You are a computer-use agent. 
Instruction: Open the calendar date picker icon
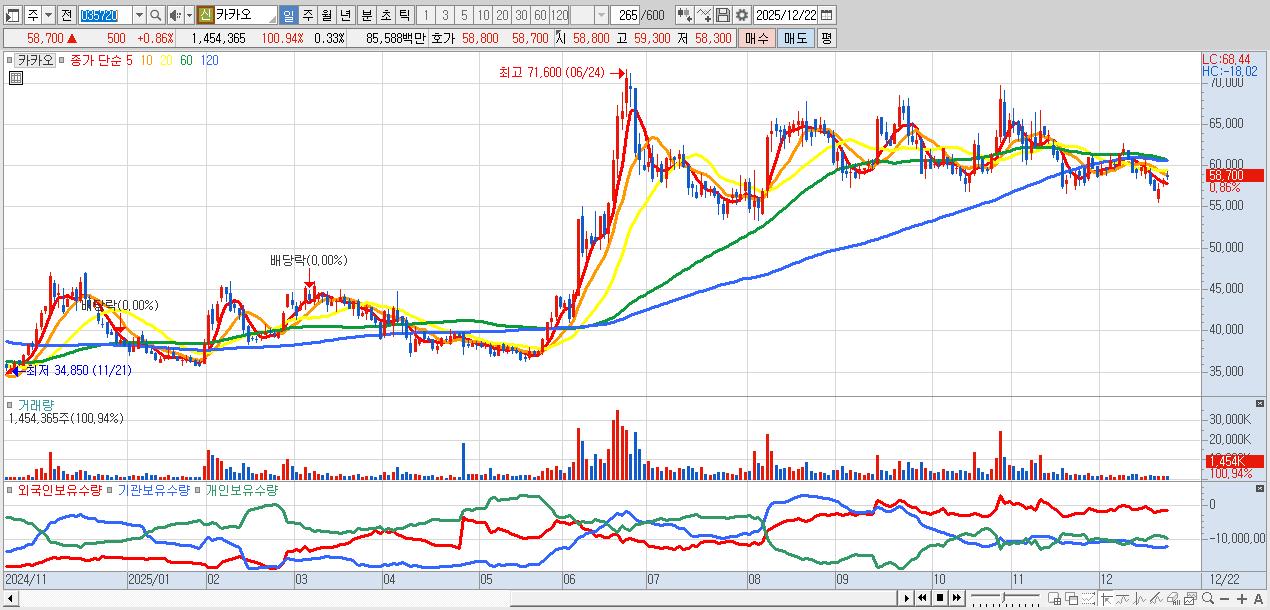826,15
